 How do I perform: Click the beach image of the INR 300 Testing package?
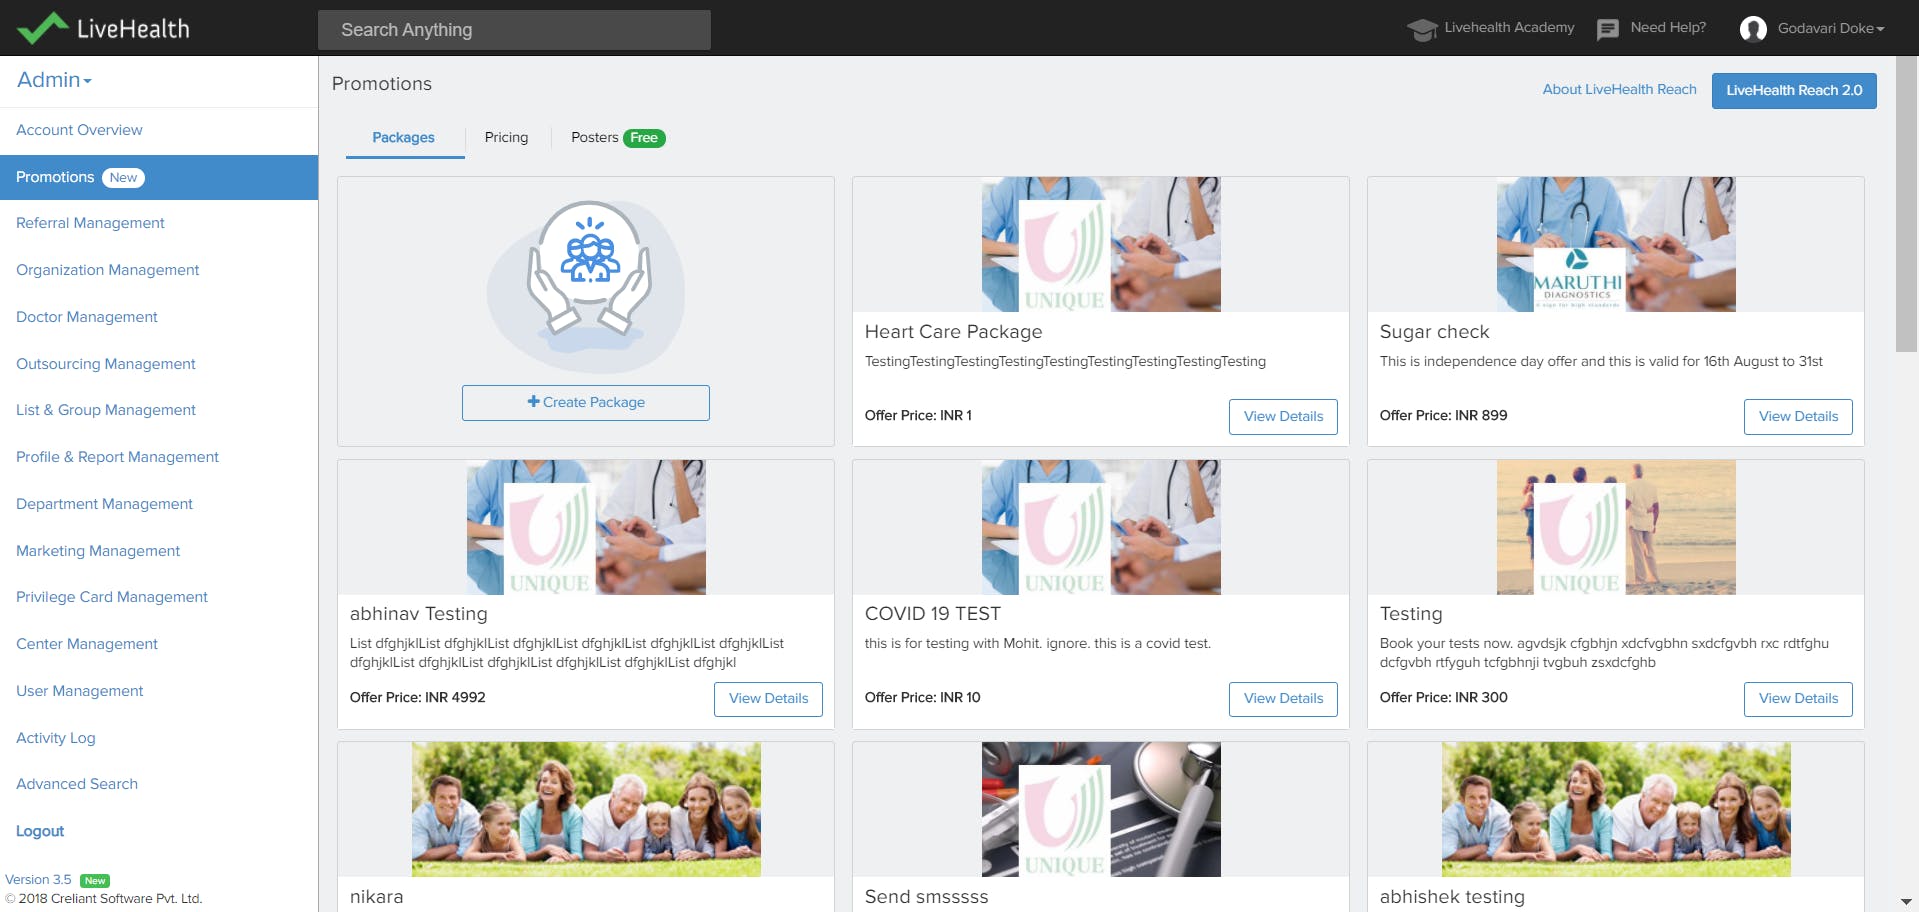1616,527
